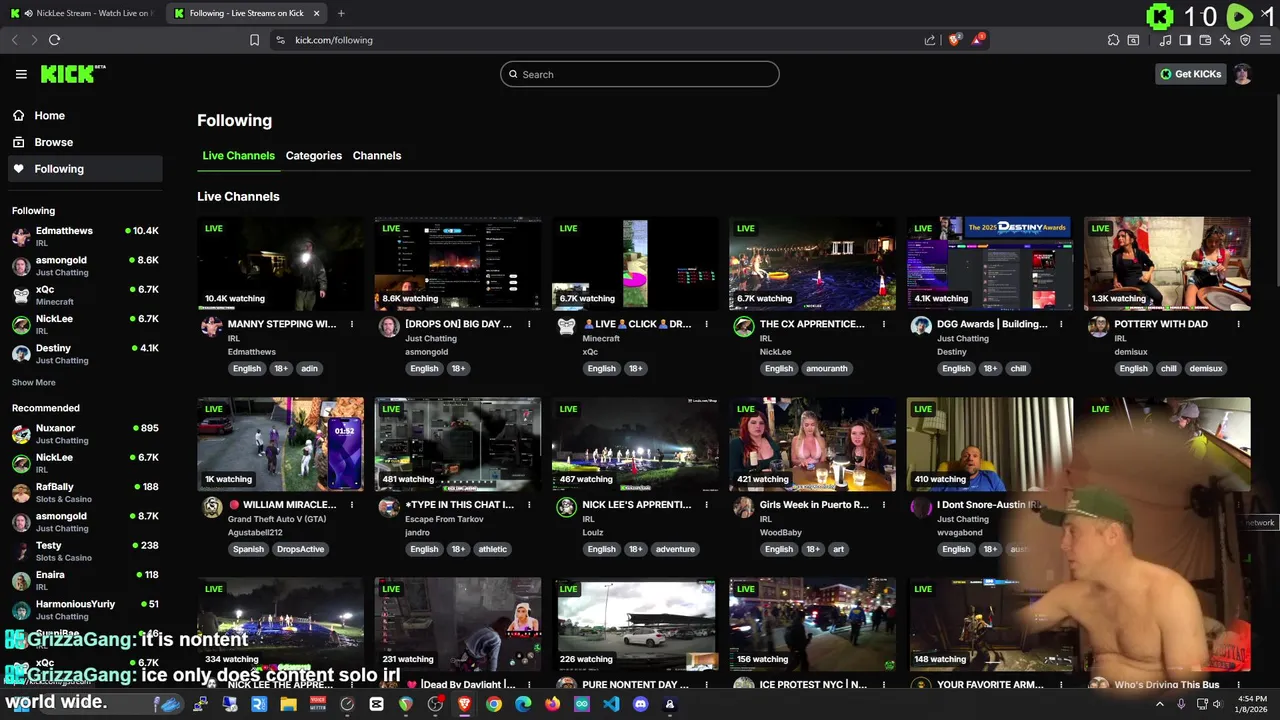Open the MANNY STEPPING stream thumbnail

point(281,264)
